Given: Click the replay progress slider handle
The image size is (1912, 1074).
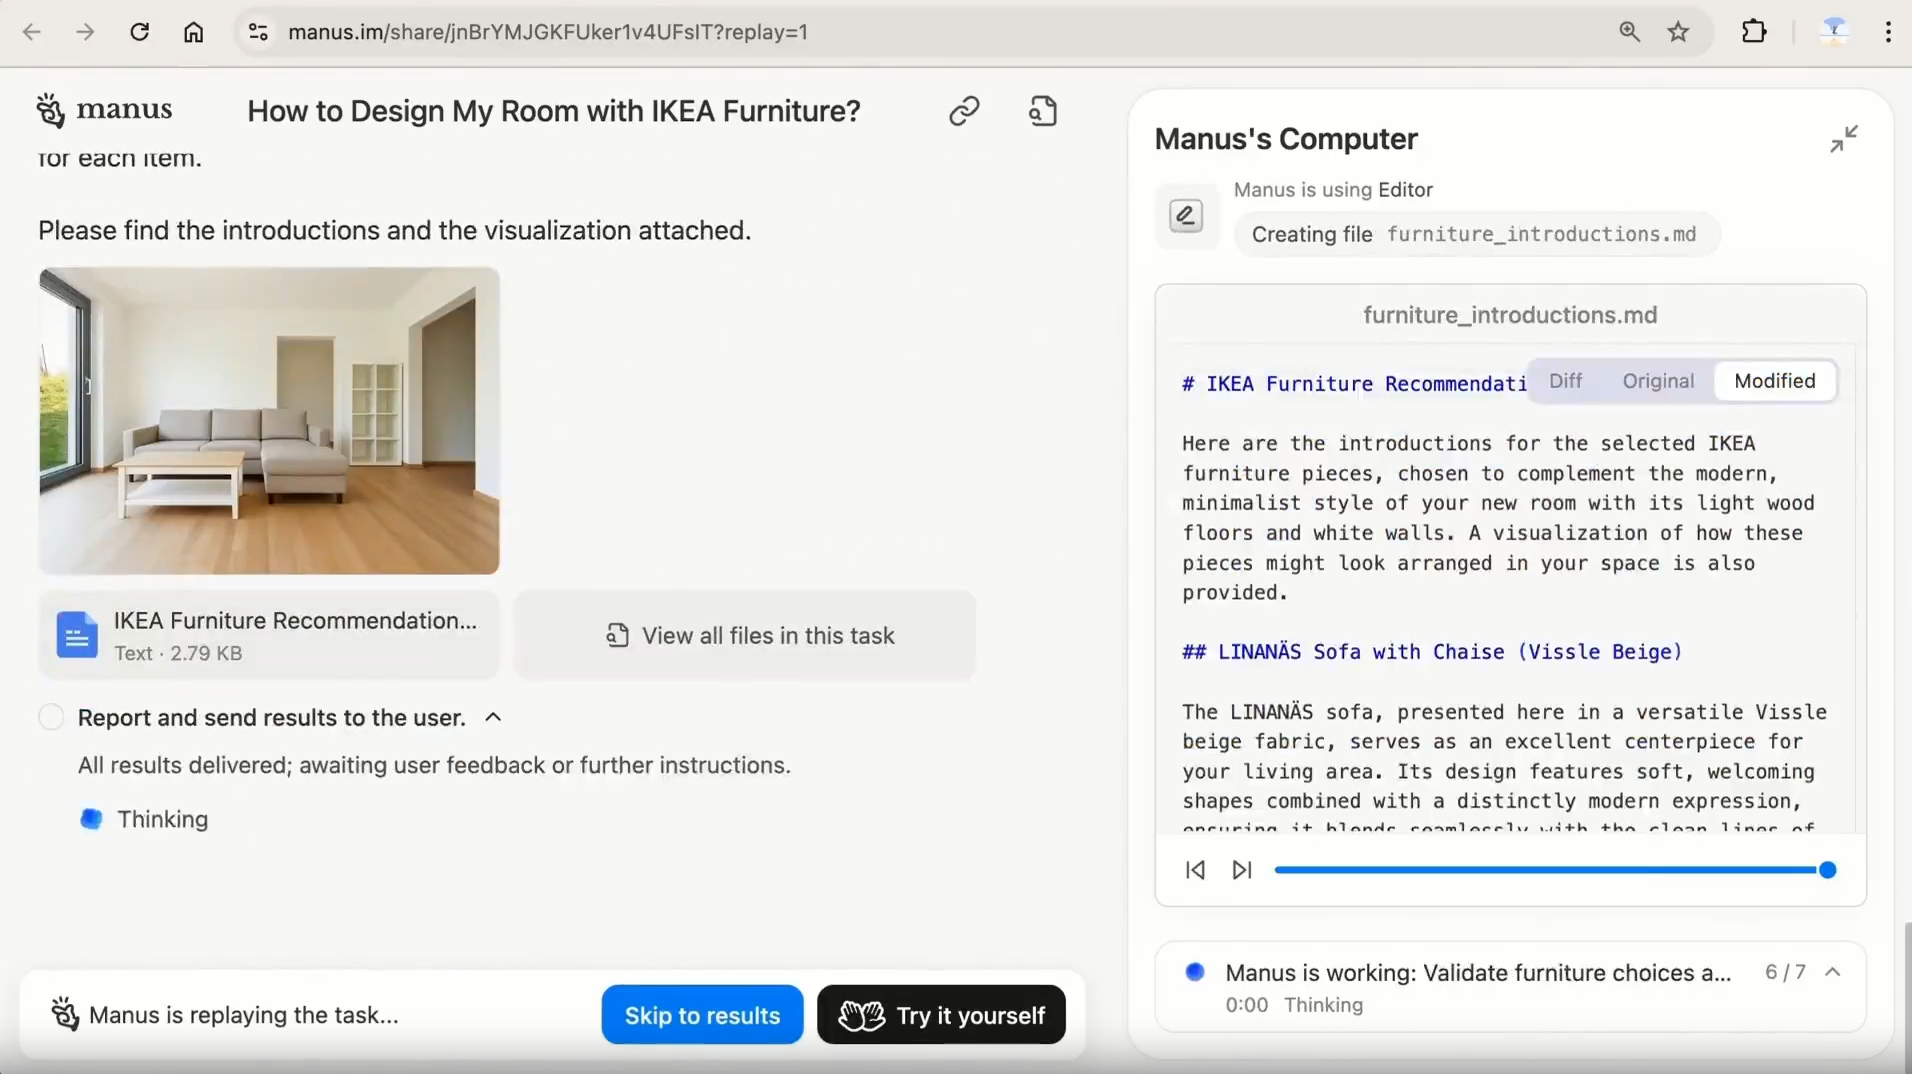Looking at the screenshot, I should click(1827, 870).
